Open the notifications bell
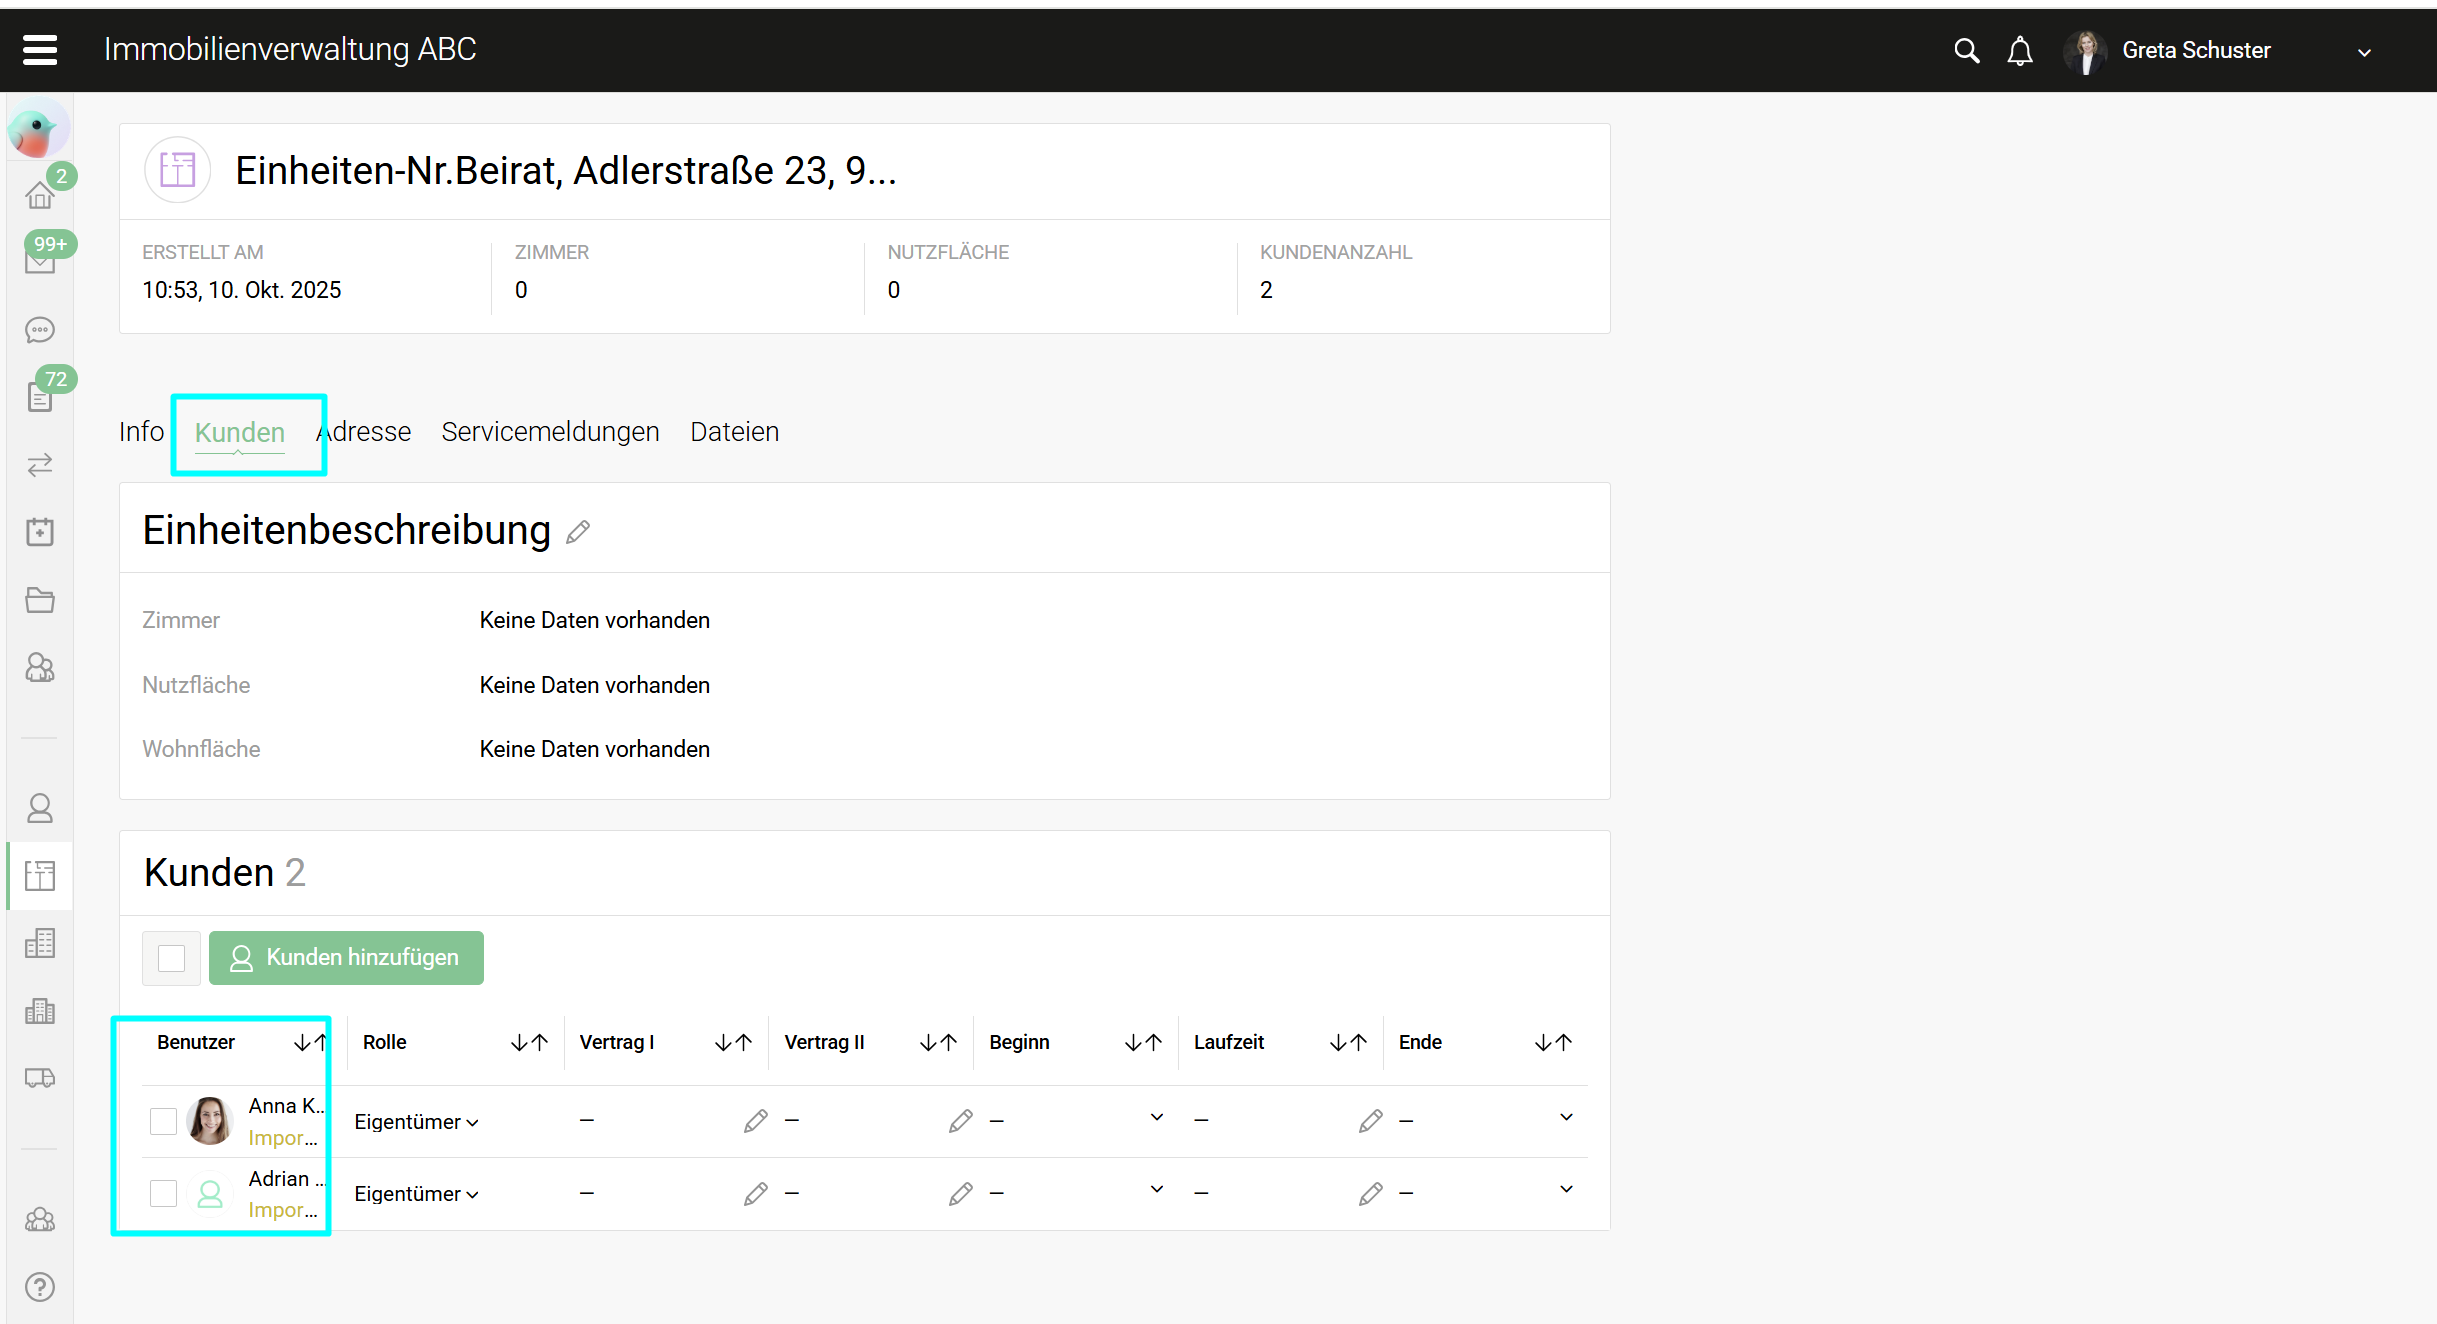This screenshot has width=2437, height=1324. pos(2020,50)
